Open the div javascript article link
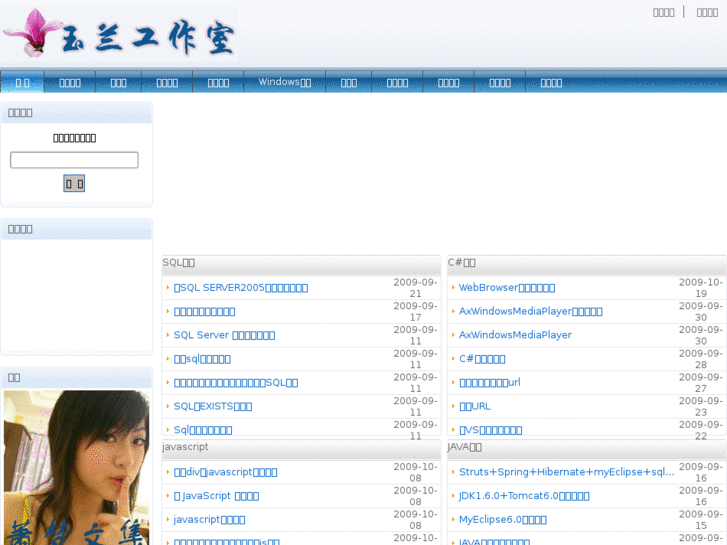The width and height of the screenshot is (727, 545). [225, 472]
